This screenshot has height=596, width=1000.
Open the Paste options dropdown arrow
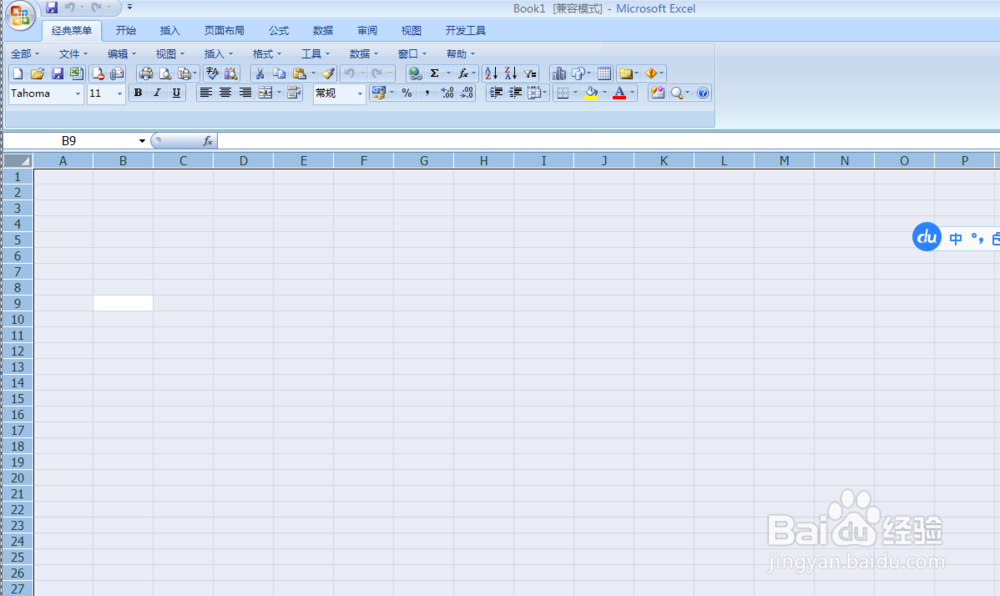(313, 74)
